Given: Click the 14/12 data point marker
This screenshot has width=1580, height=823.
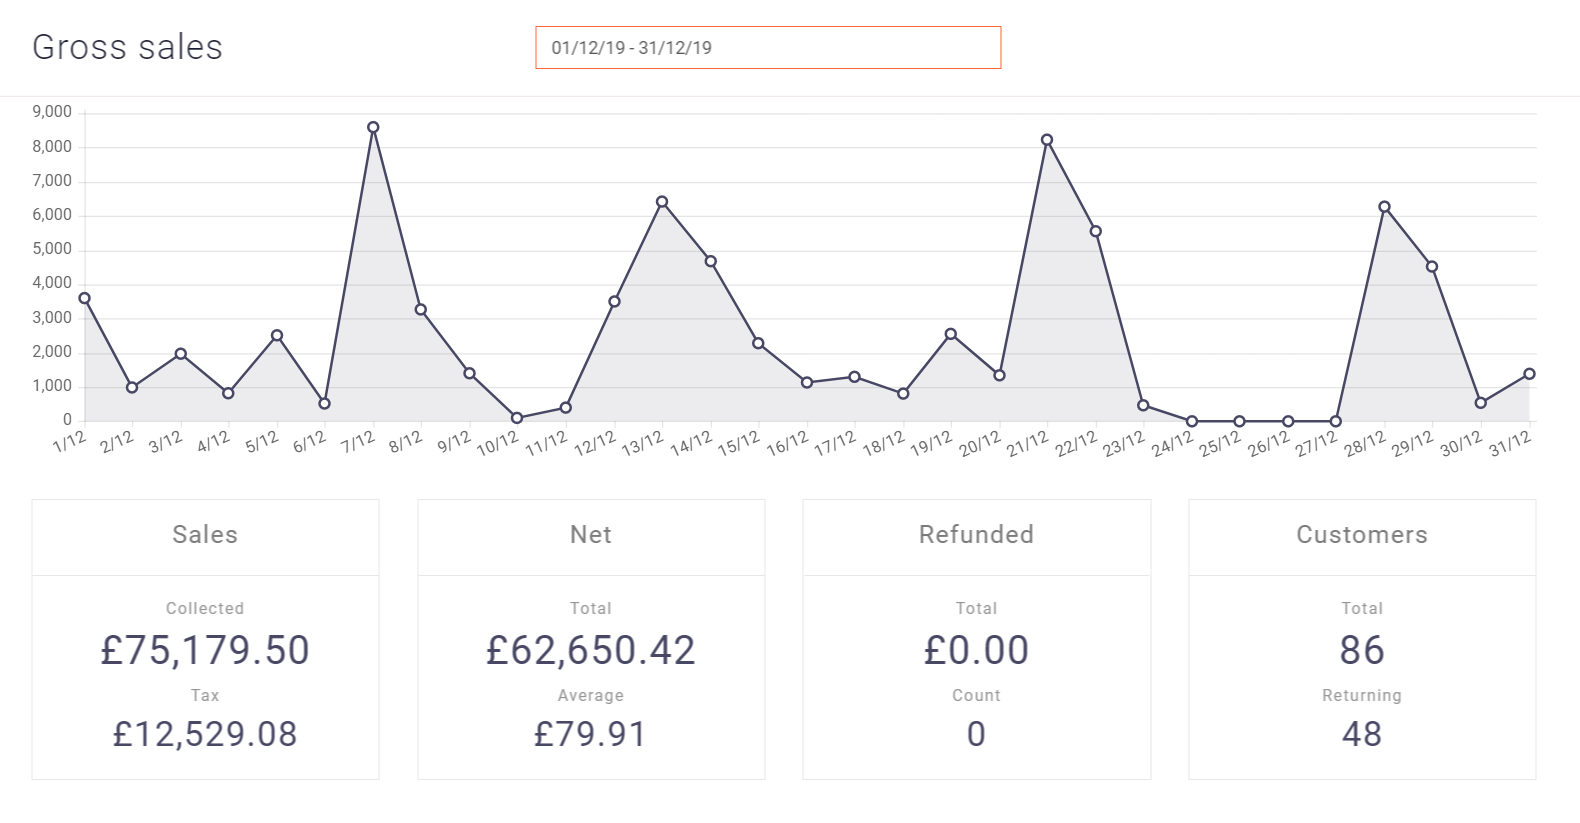Looking at the screenshot, I should (x=710, y=261).
